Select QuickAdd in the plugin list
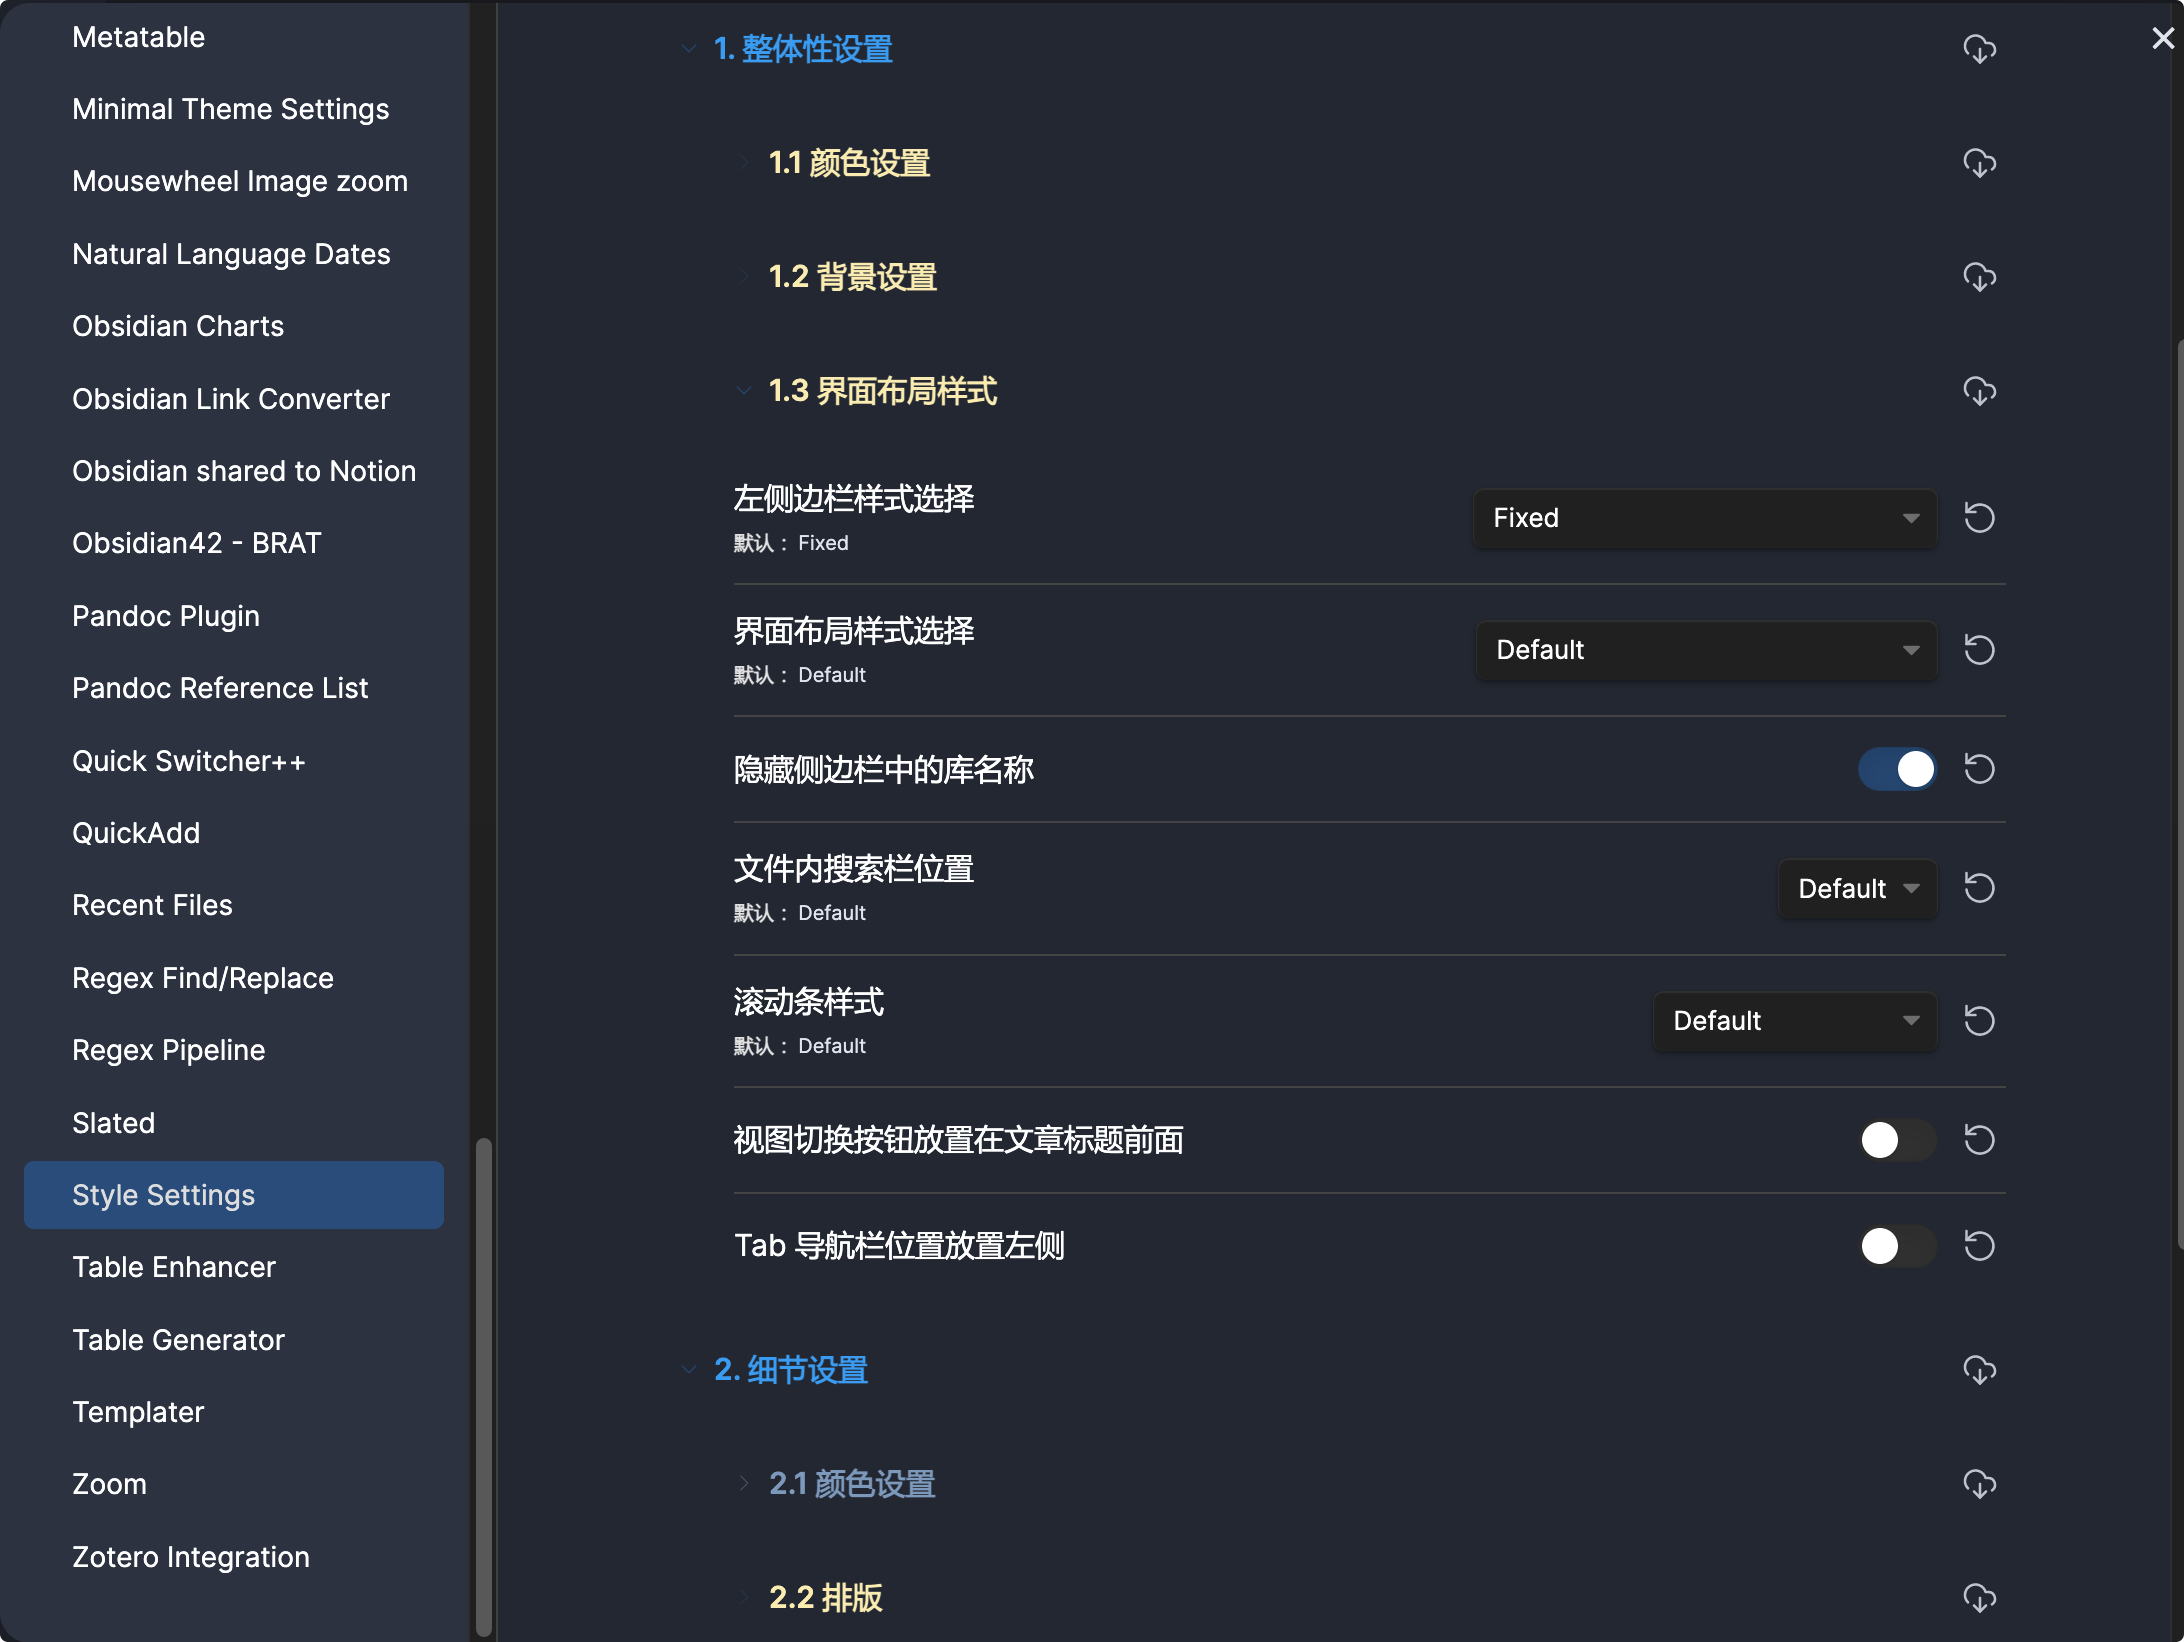This screenshot has height=1642, width=2184. (136, 832)
